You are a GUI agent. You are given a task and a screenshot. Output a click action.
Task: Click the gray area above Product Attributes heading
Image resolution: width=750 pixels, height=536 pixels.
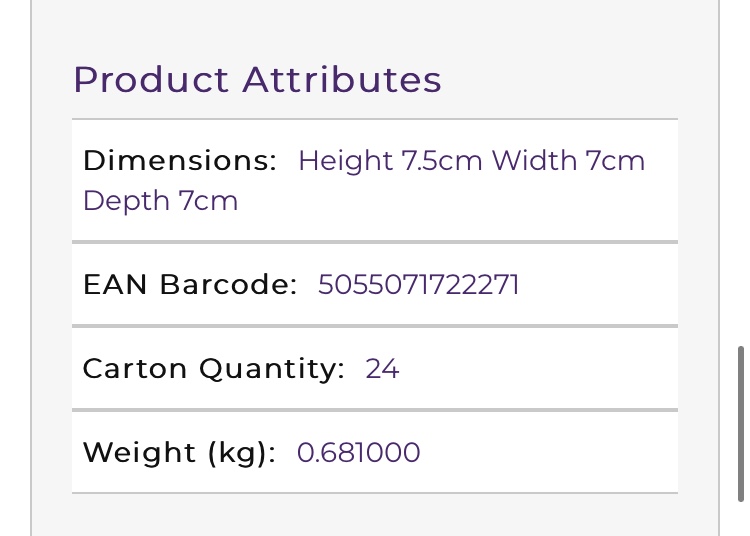pyautogui.click(x=375, y=29)
